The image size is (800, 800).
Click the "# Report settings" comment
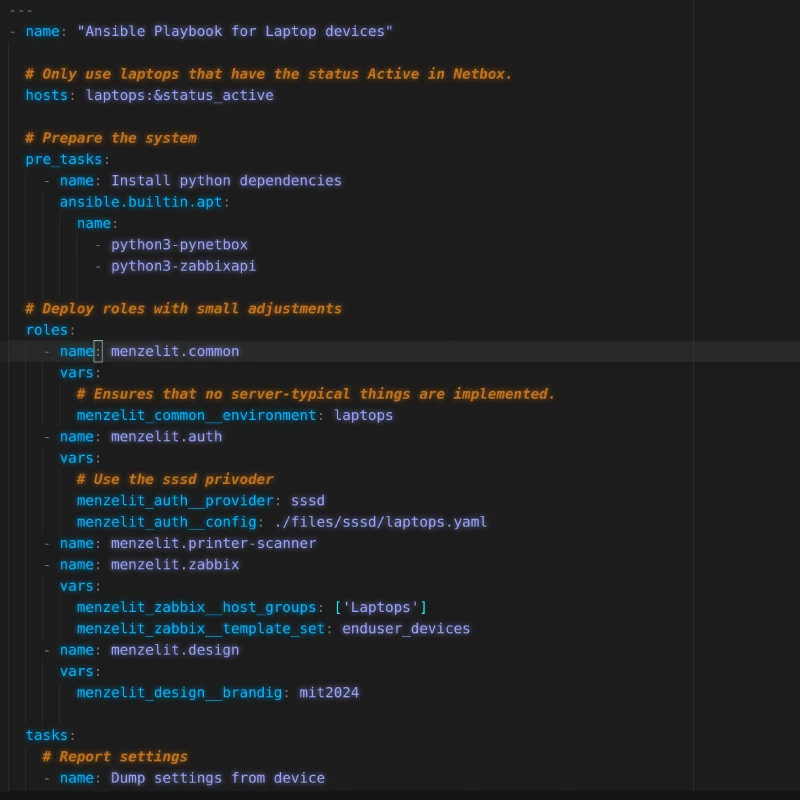coord(115,756)
